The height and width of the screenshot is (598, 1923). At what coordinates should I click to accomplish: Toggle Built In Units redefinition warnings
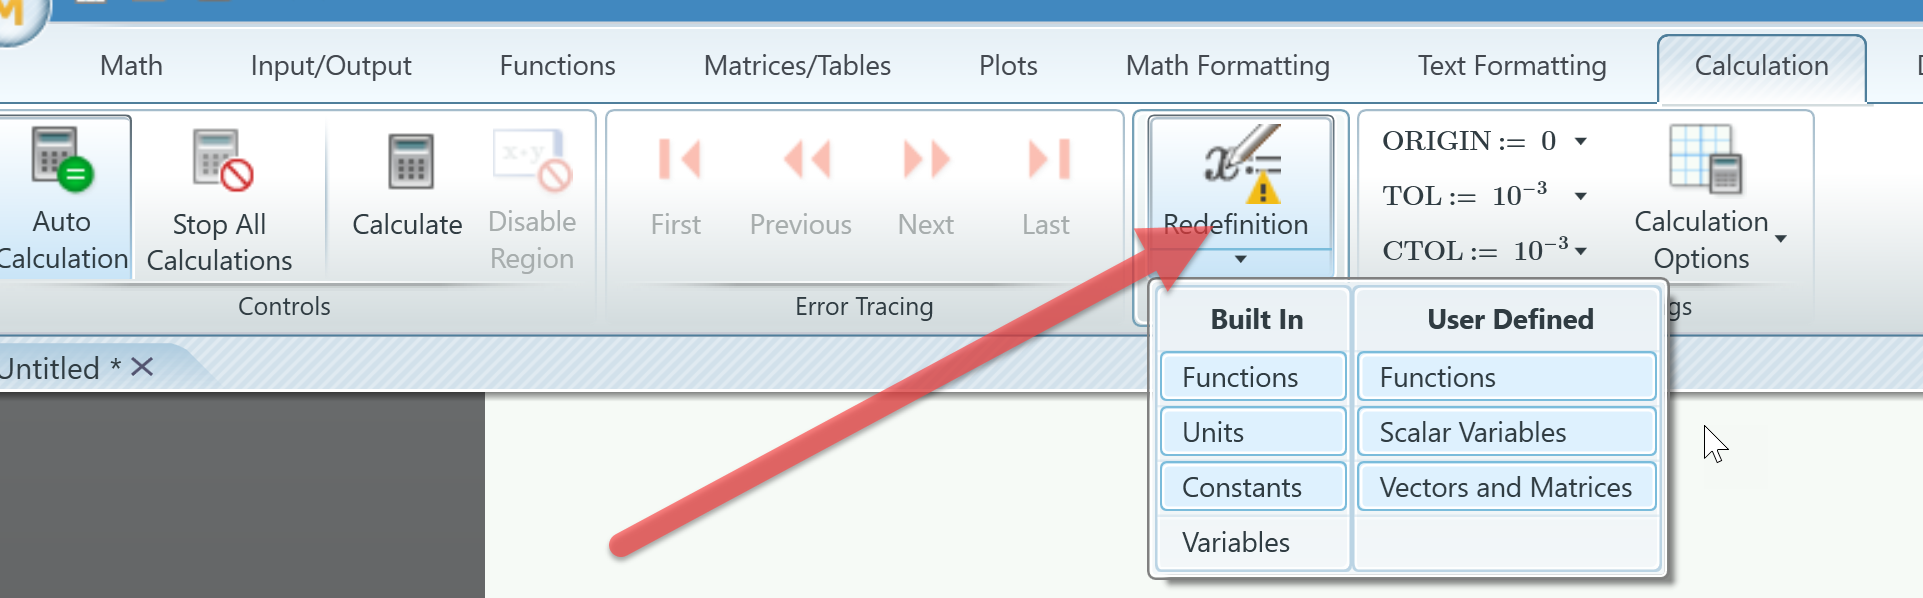(1251, 431)
